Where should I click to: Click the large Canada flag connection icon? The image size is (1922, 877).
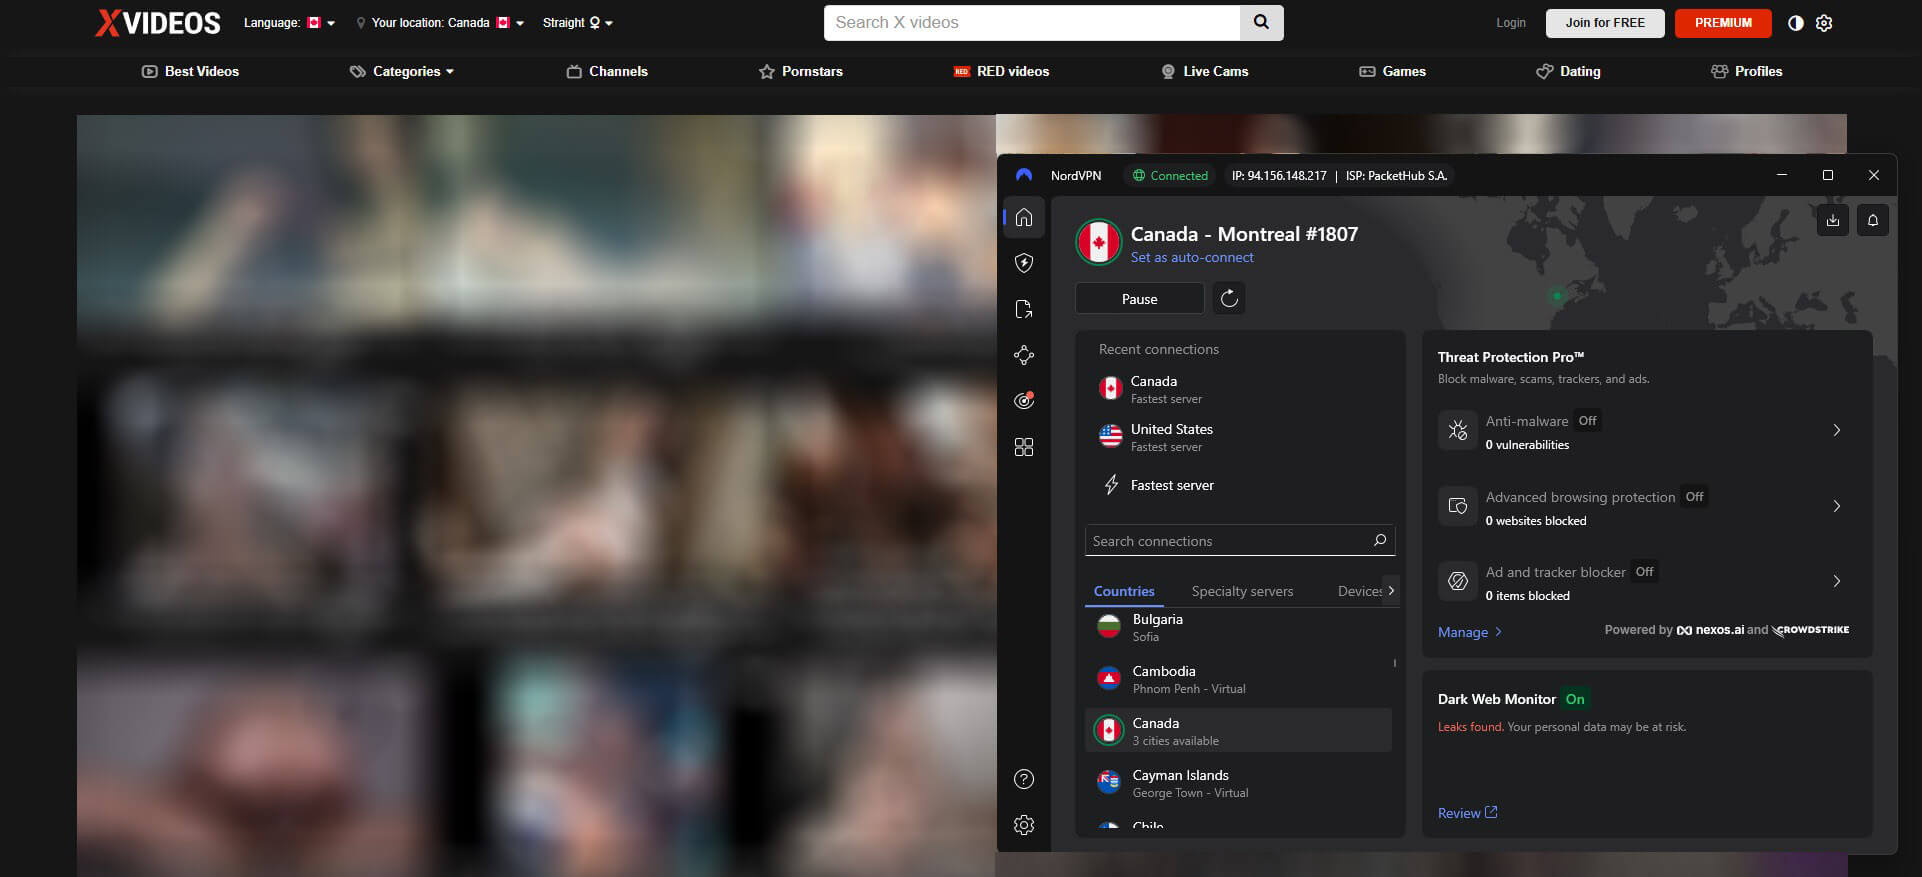click(1098, 242)
